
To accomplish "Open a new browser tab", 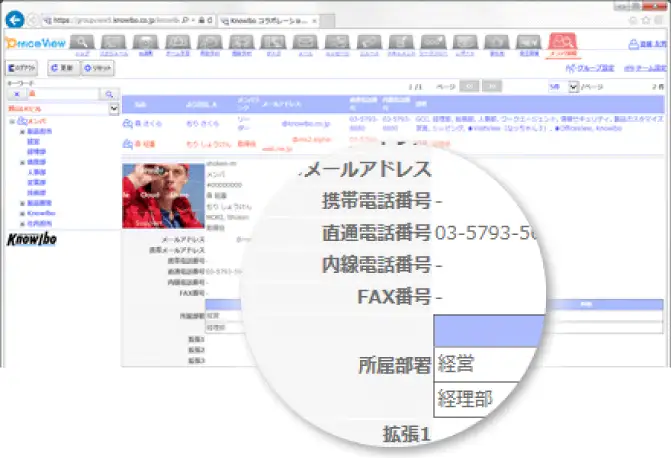I will (327, 21).
